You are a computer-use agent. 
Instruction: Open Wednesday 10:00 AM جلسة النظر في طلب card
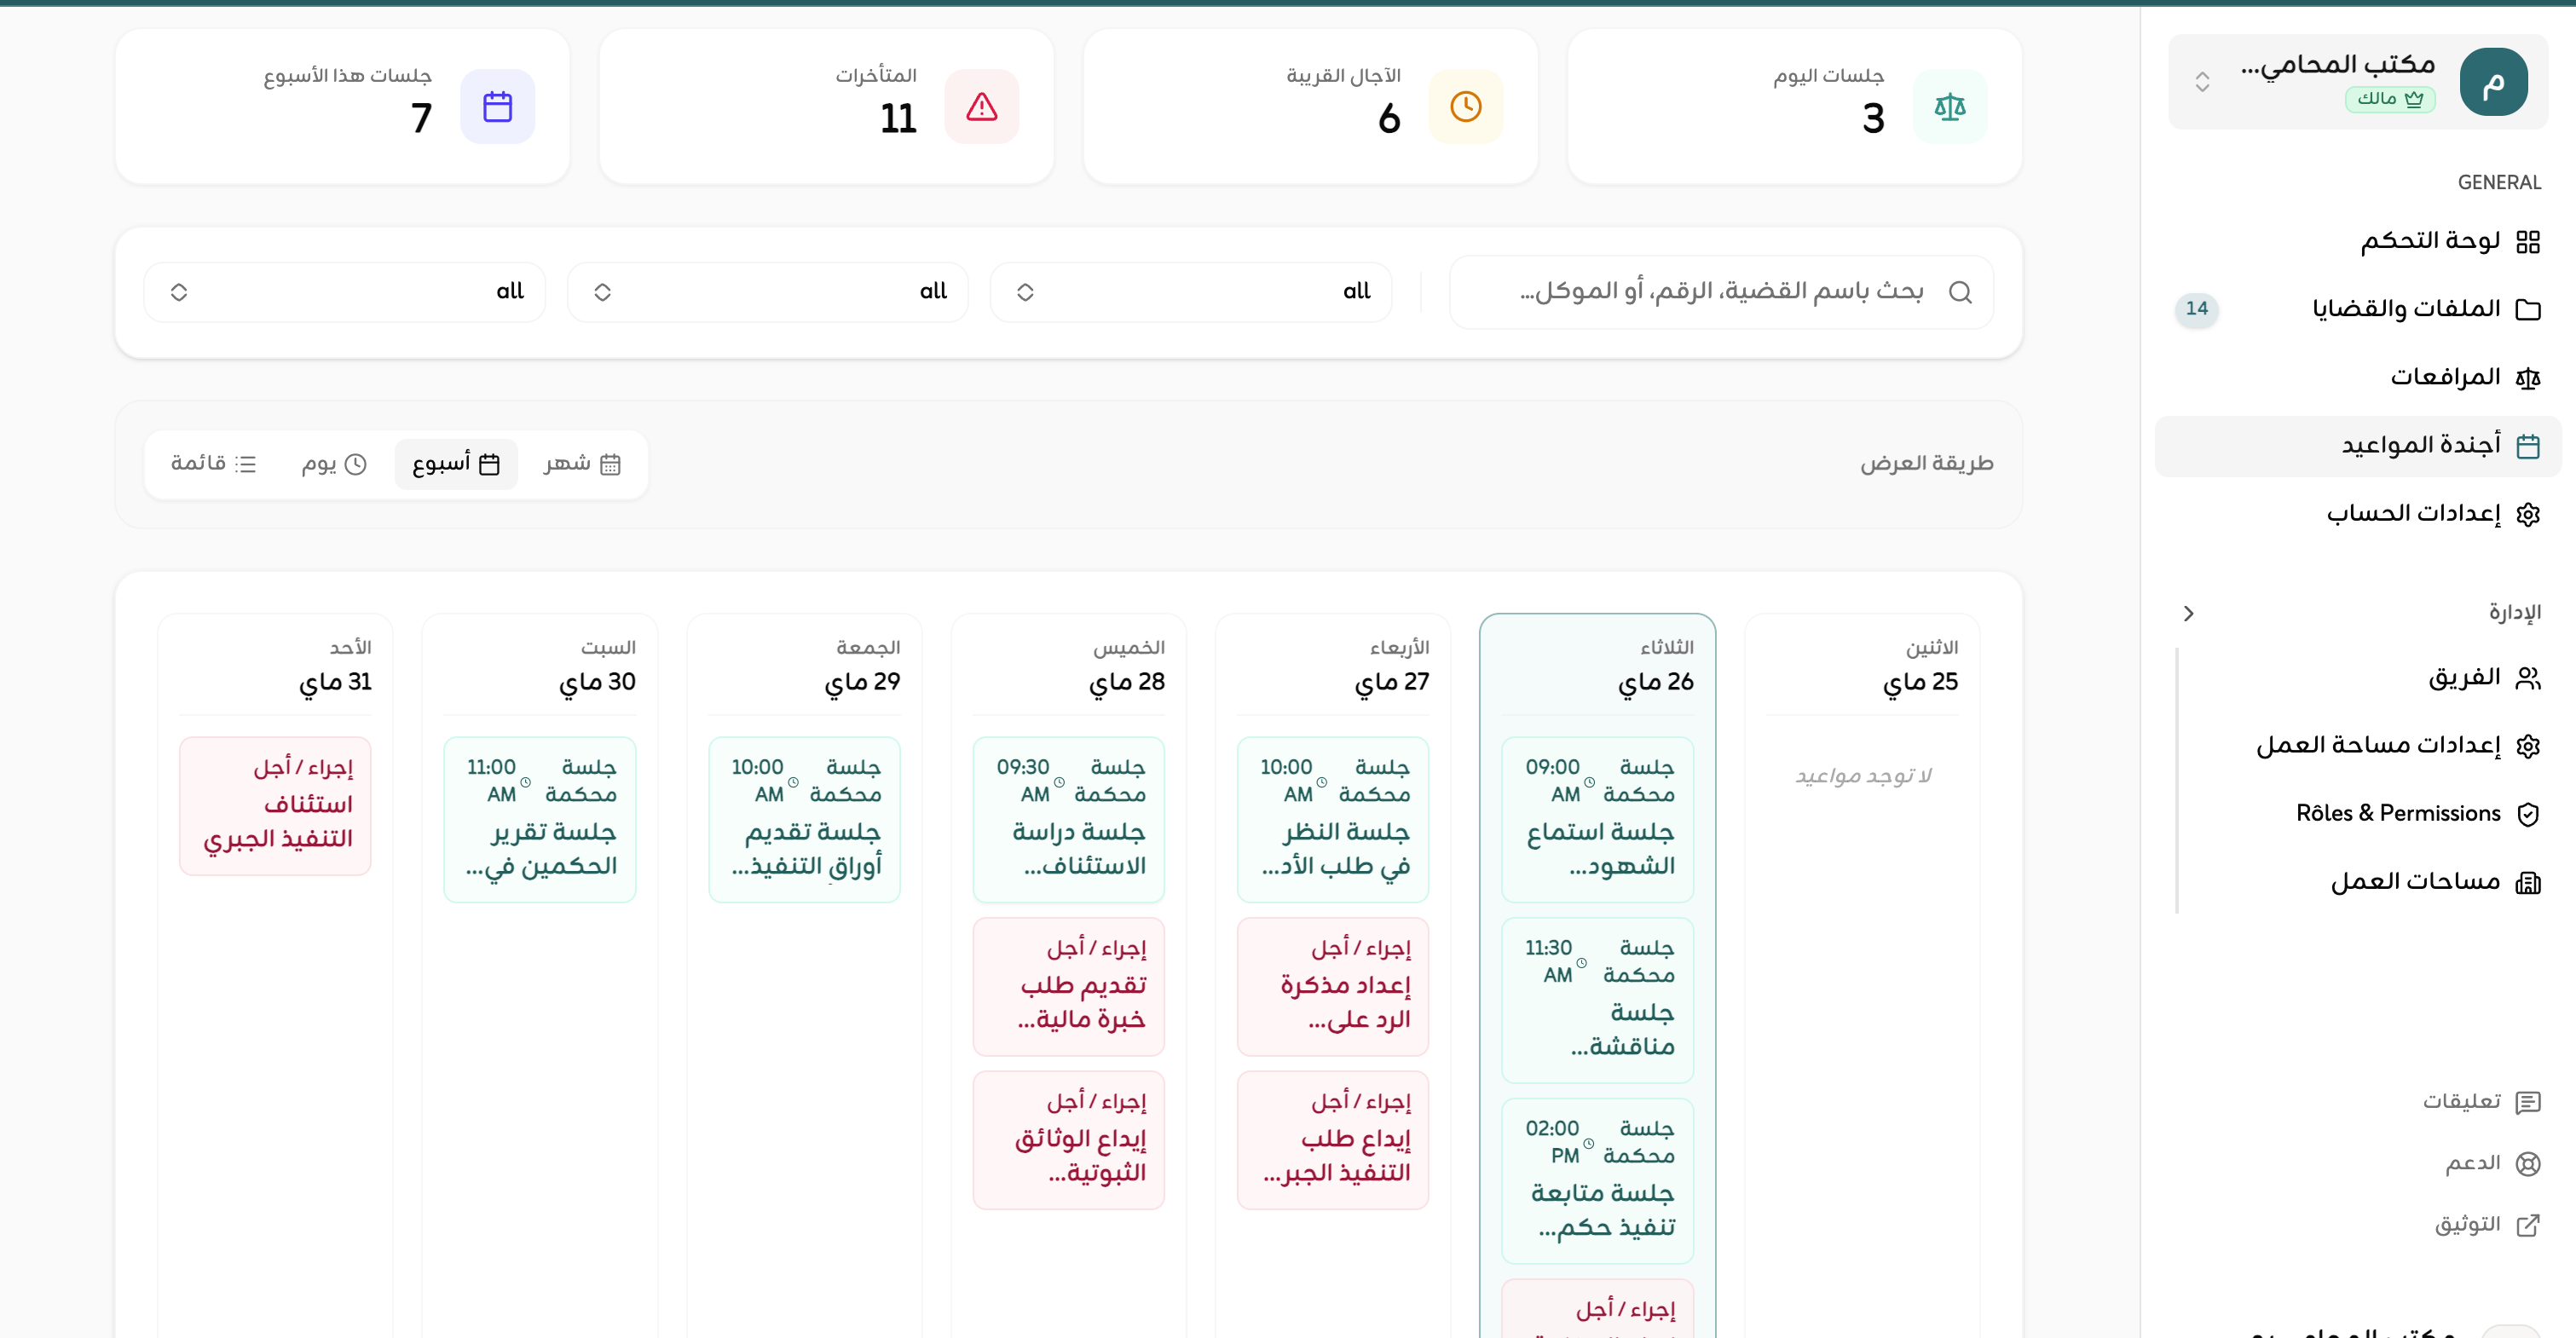pos(1333,820)
